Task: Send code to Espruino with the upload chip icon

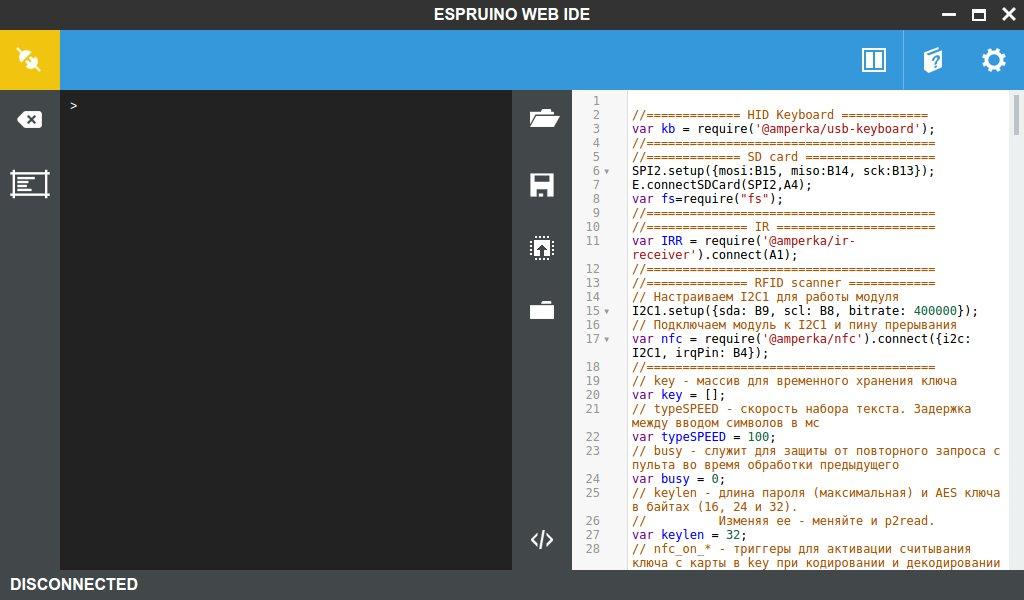Action: [x=542, y=248]
